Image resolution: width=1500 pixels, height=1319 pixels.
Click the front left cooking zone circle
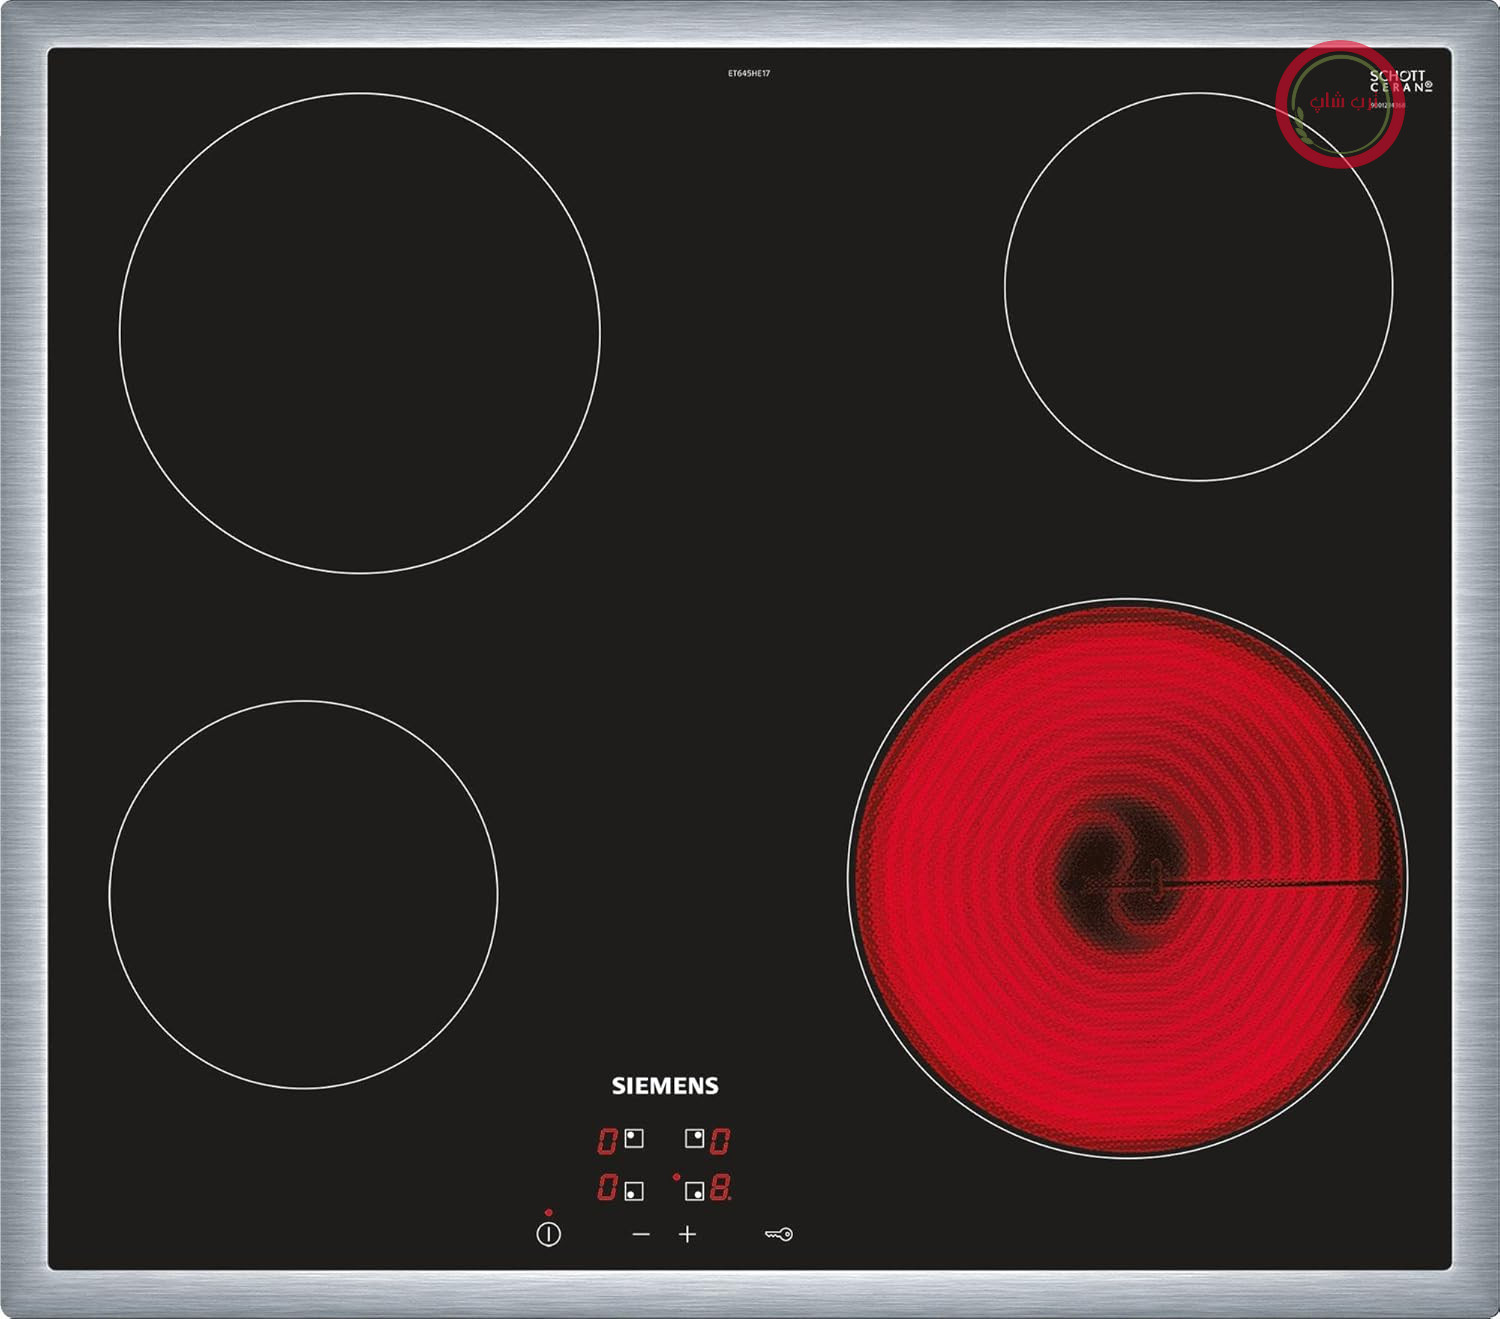click(x=303, y=894)
